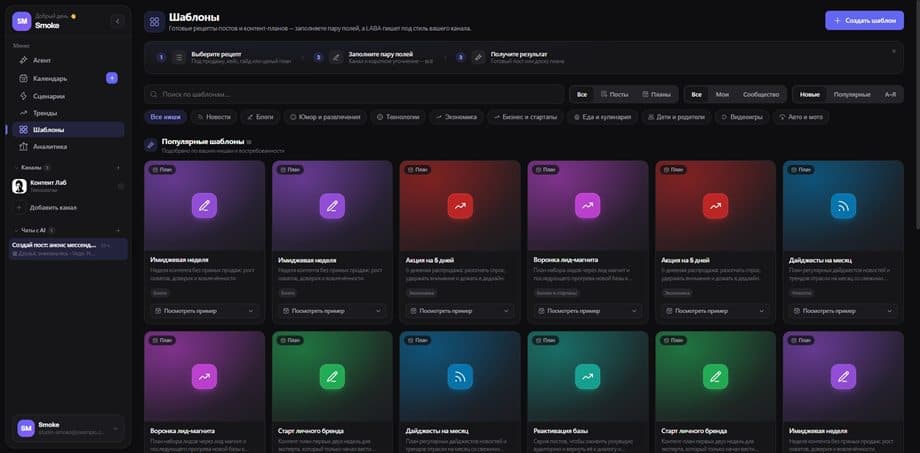Open the Smoke account menu at sidebar bottom

point(68,428)
